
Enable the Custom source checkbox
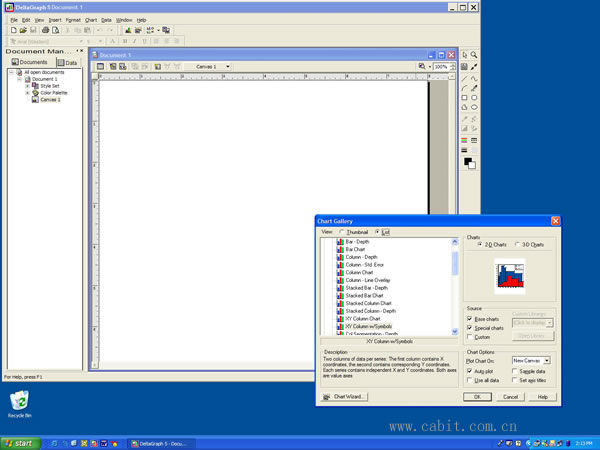470,337
